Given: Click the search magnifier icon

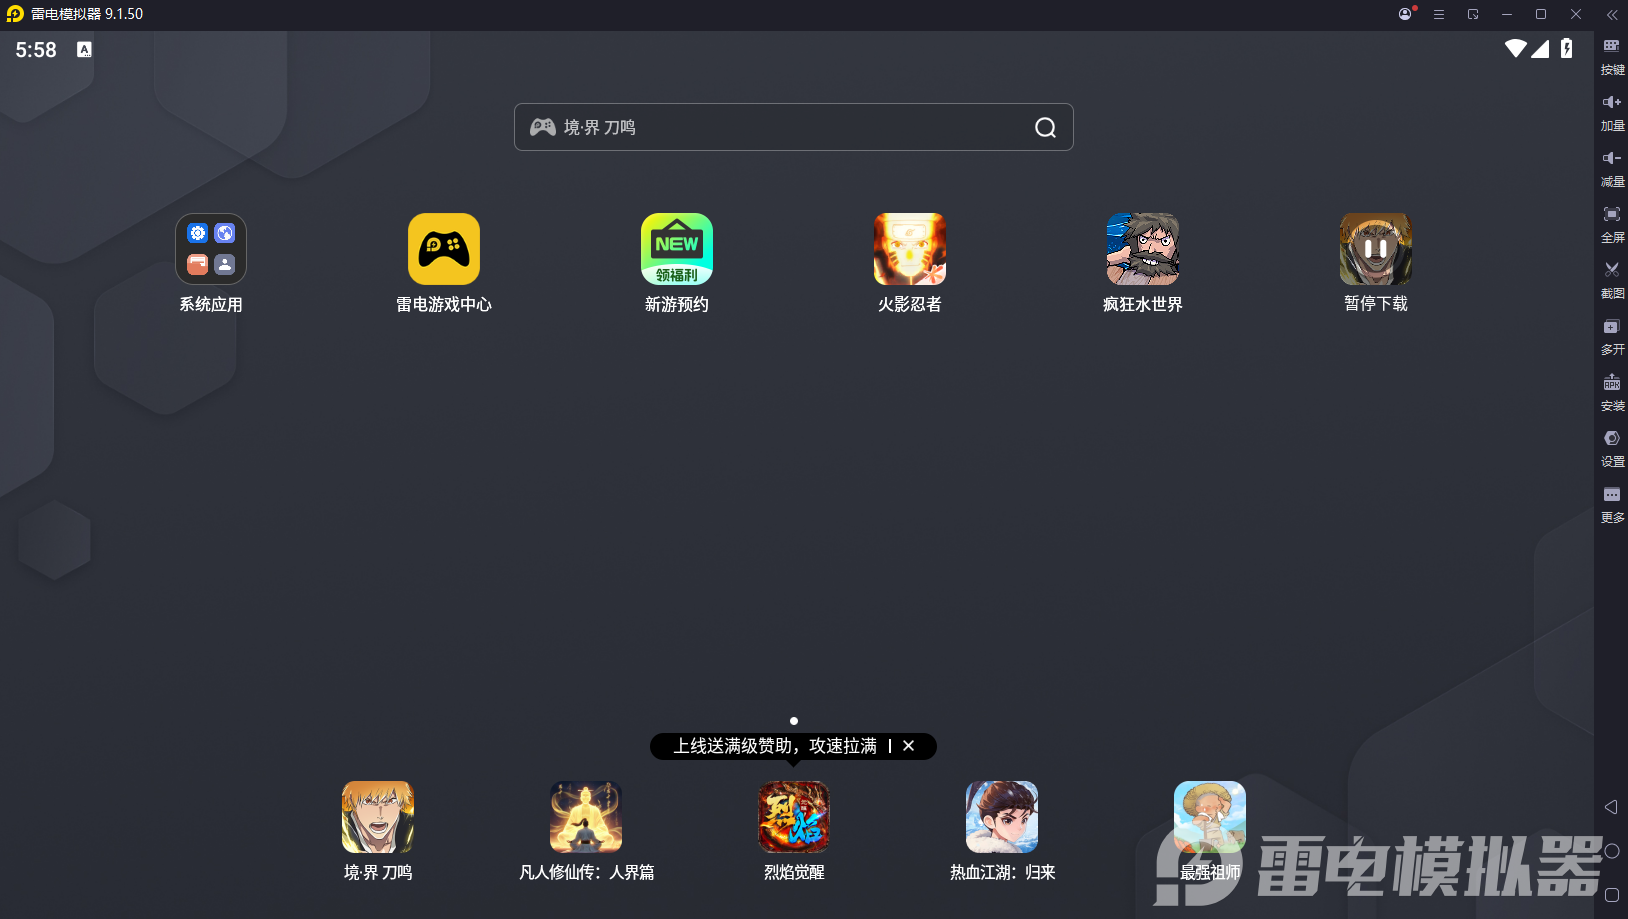Looking at the screenshot, I should 1045,127.
